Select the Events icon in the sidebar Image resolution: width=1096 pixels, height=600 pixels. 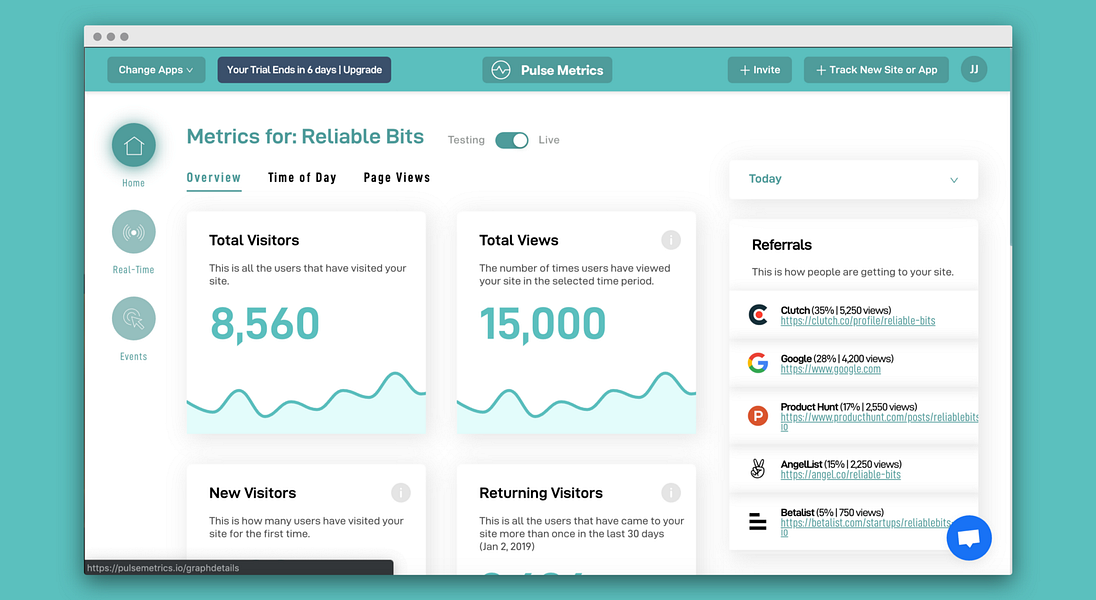click(x=133, y=318)
